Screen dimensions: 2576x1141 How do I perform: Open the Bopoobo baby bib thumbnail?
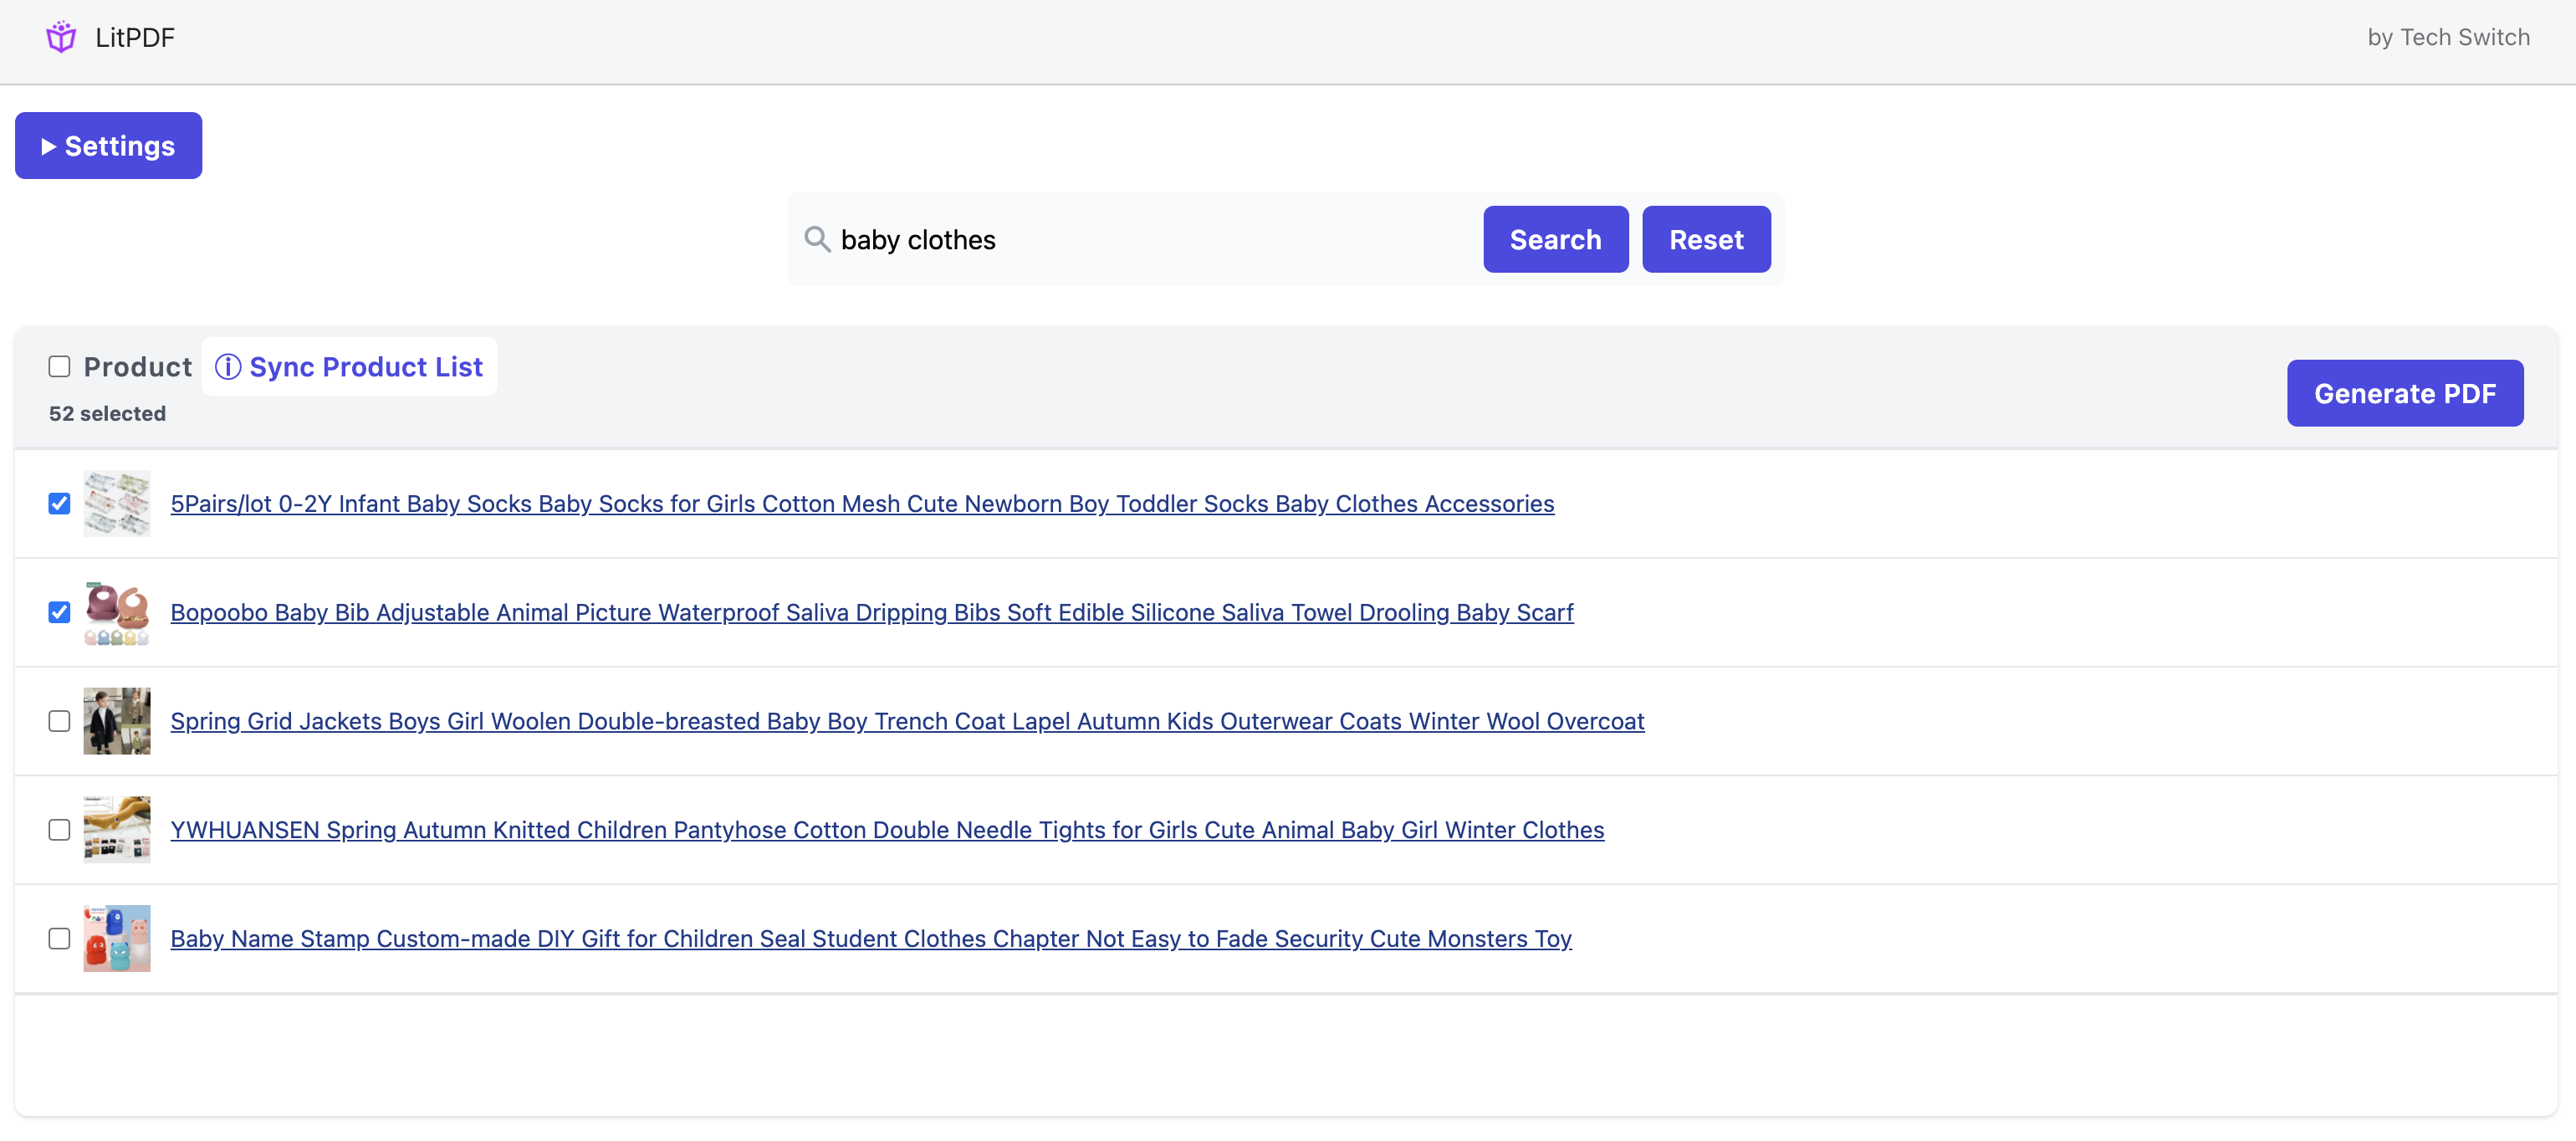(117, 612)
